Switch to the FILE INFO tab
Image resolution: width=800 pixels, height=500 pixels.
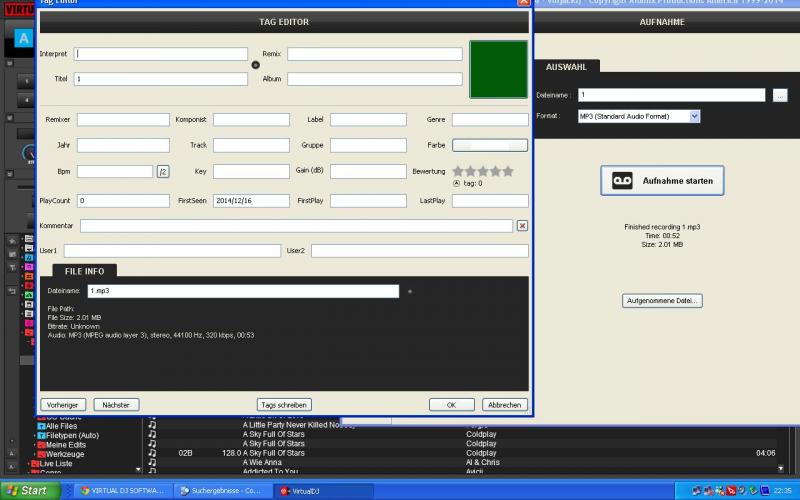point(84,270)
